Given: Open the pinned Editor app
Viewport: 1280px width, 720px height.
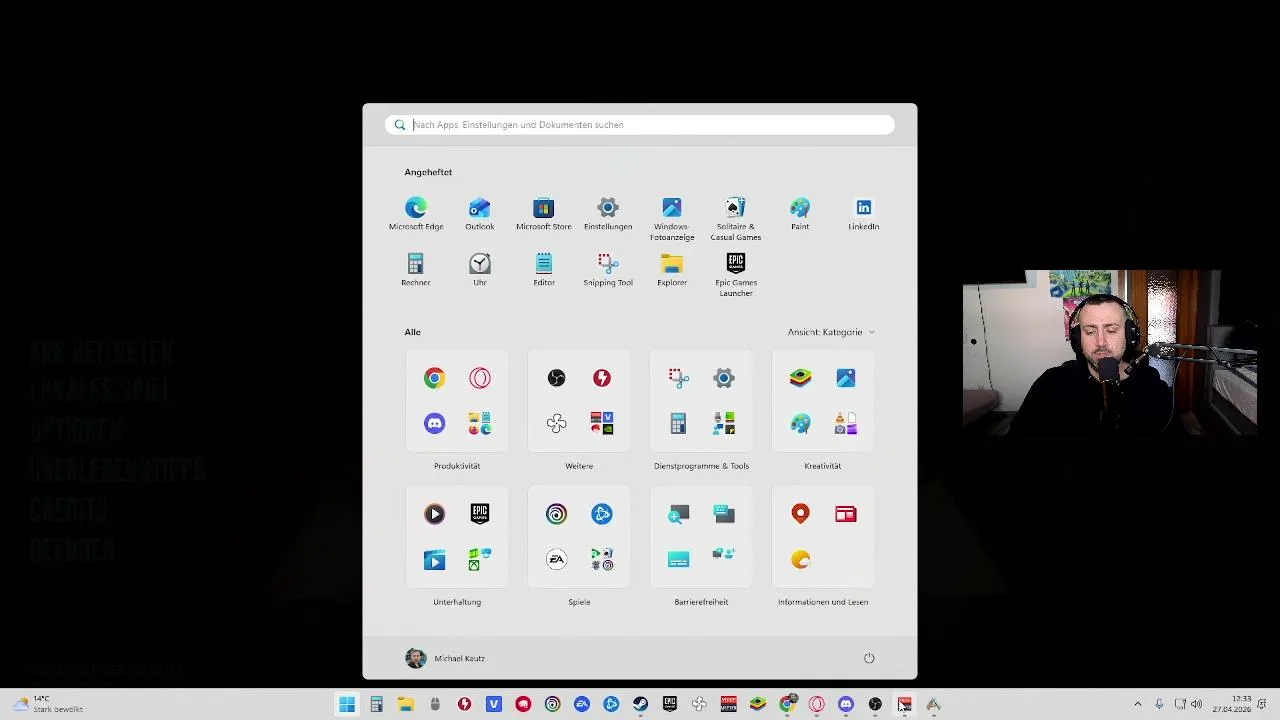Looking at the screenshot, I should click(x=544, y=270).
